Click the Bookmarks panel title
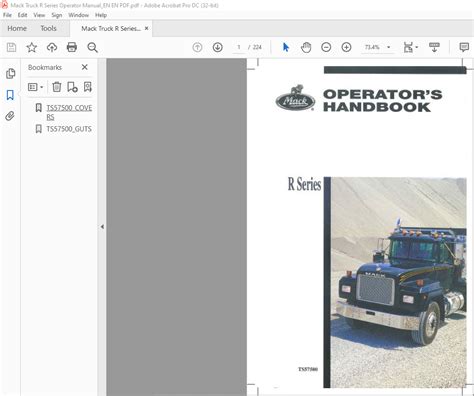474x396 pixels. (45, 67)
